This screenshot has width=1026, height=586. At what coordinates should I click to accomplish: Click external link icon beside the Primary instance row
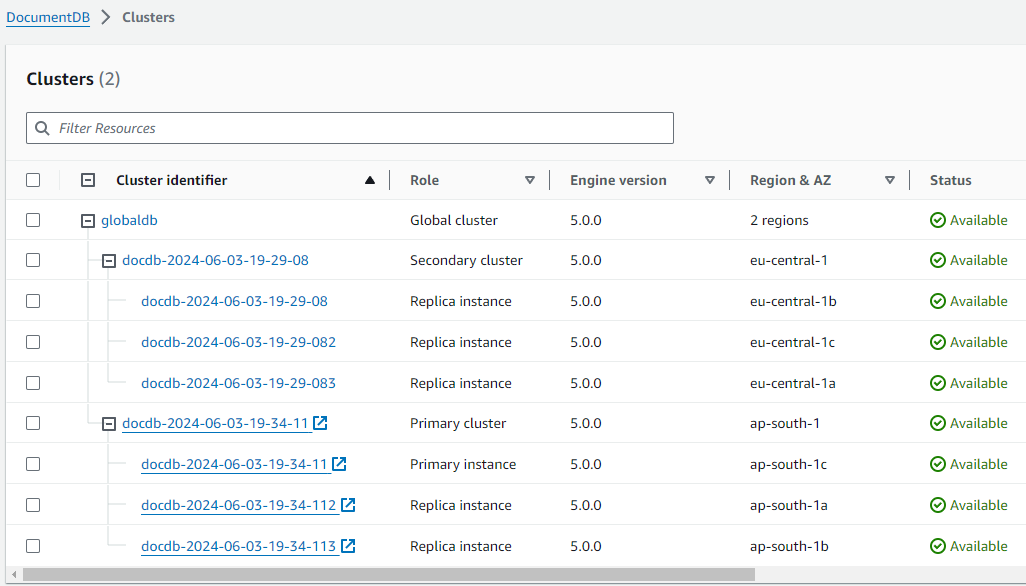pyautogui.click(x=339, y=464)
